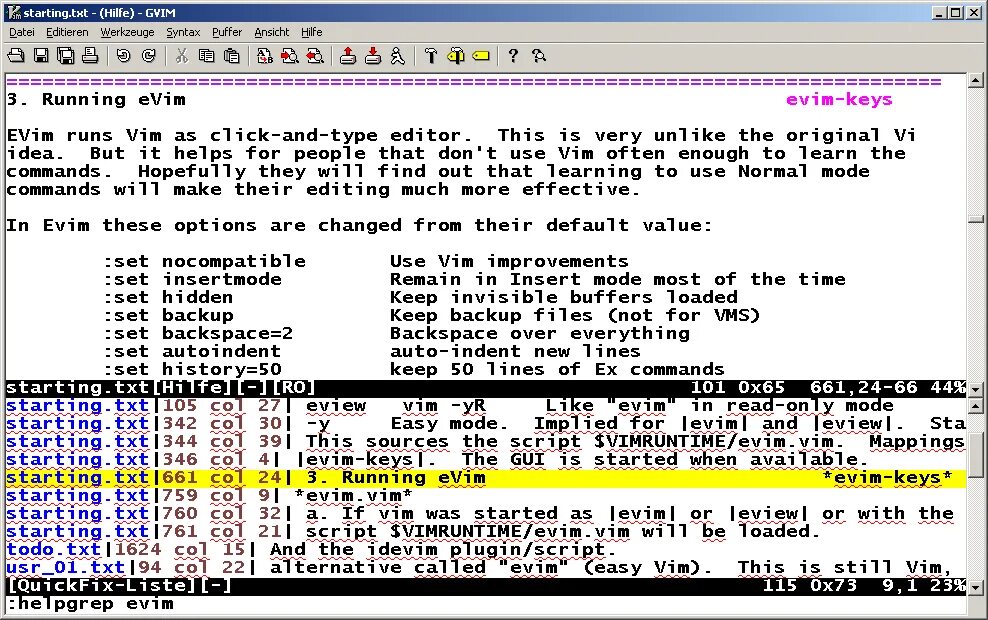Select quickfix entry starting.txt line 344

pos(485,442)
